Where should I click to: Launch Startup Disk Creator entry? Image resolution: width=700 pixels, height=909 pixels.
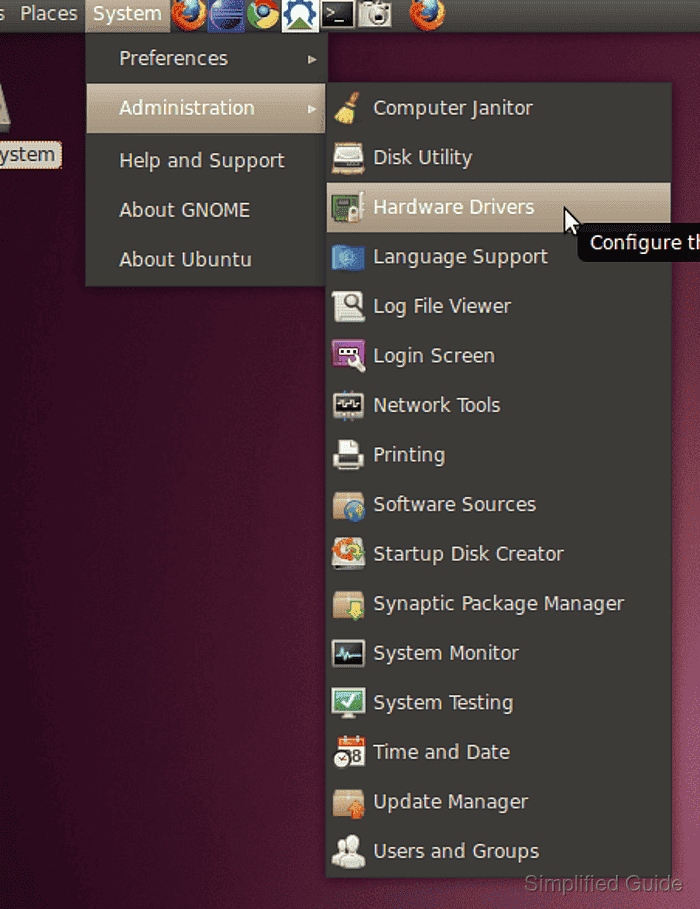[x=499, y=554]
